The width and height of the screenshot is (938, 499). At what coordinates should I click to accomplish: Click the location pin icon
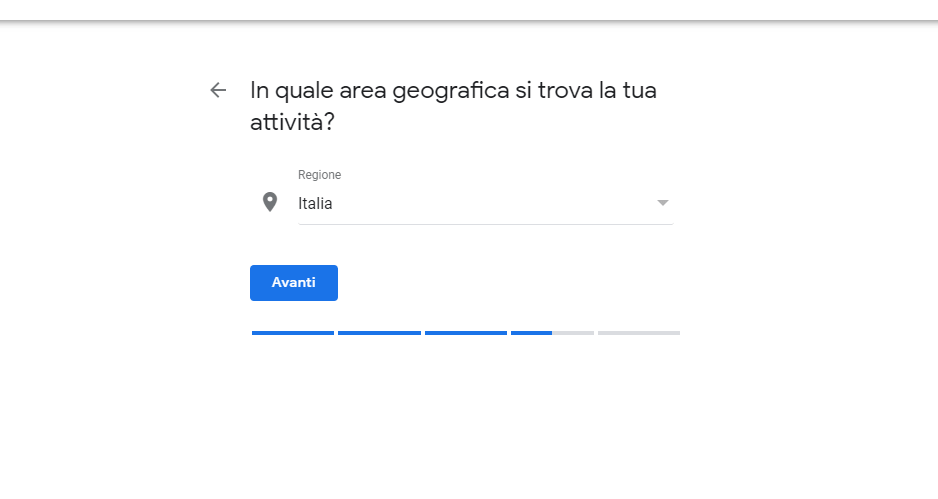point(269,203)
